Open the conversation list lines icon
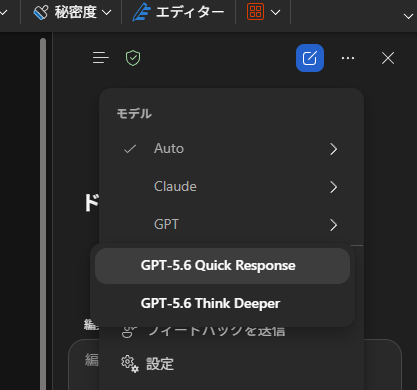Screen dimensions: 417x390 (x=101, y=58)
